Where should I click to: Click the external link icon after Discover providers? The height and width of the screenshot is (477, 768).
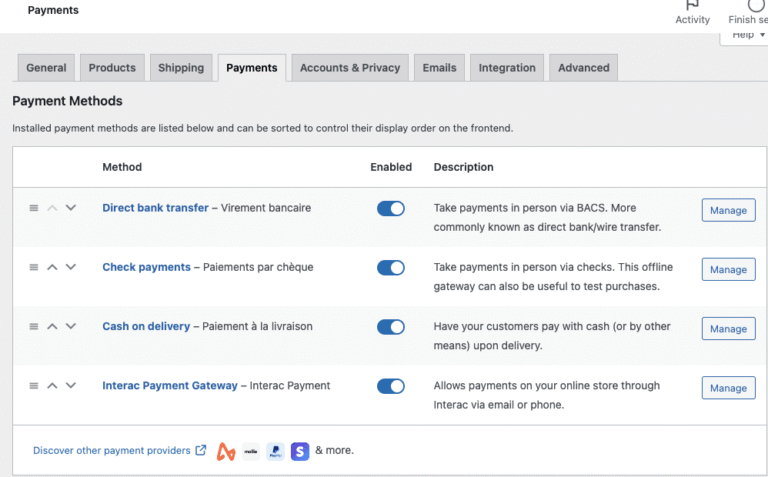coord(201,450)
